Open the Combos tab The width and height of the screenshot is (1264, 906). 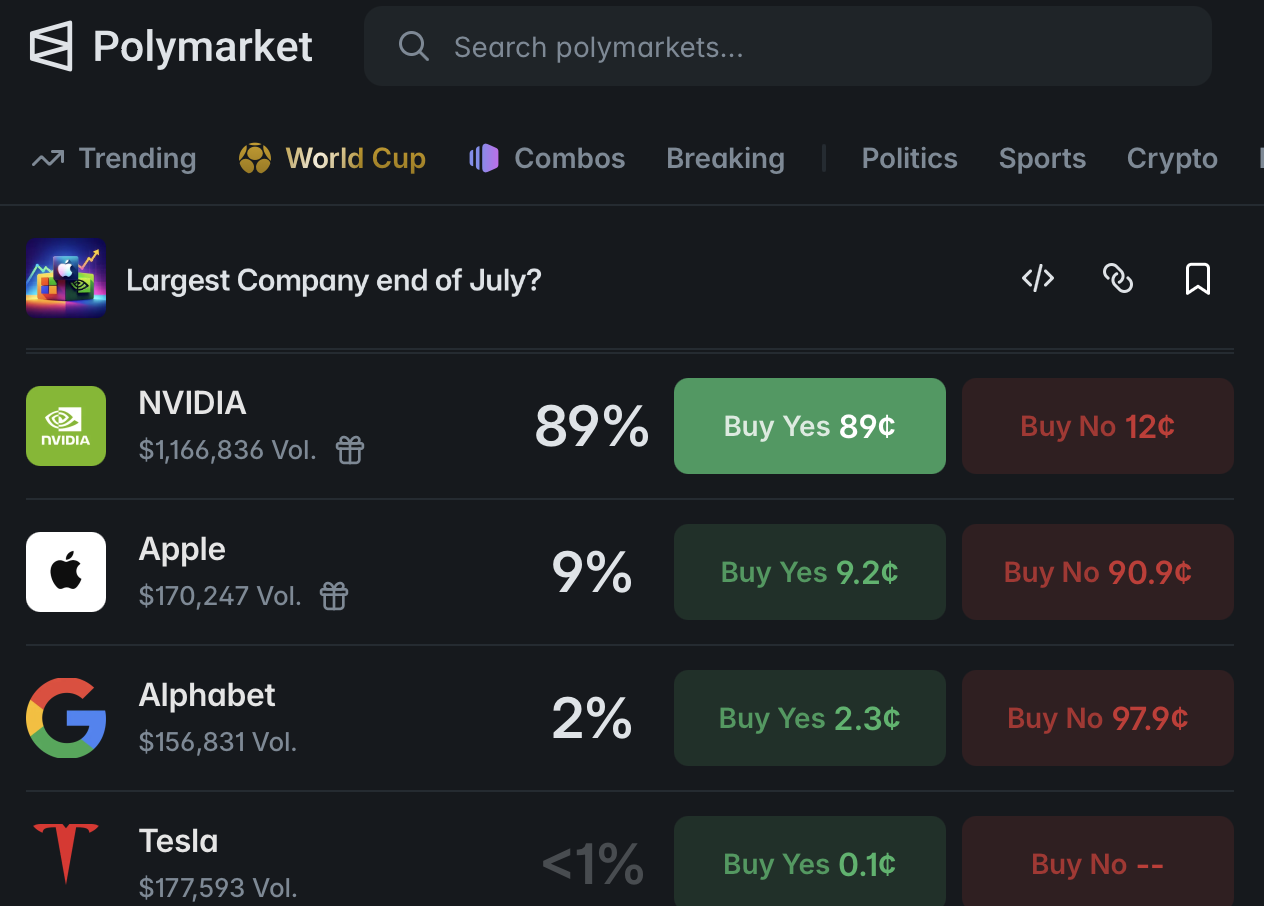point(547,158)
